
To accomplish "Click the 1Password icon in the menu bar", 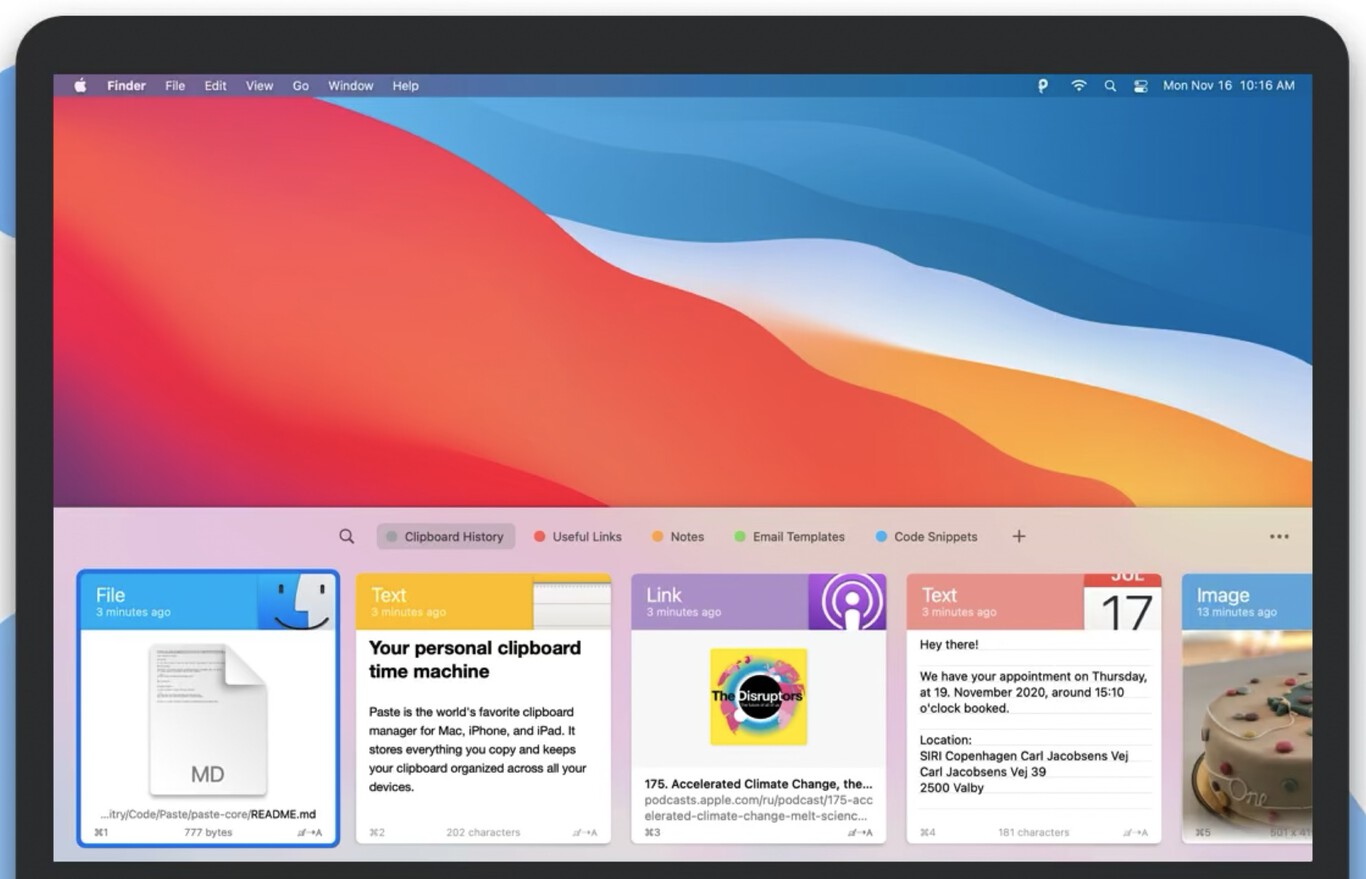I will coord(1042,86).
